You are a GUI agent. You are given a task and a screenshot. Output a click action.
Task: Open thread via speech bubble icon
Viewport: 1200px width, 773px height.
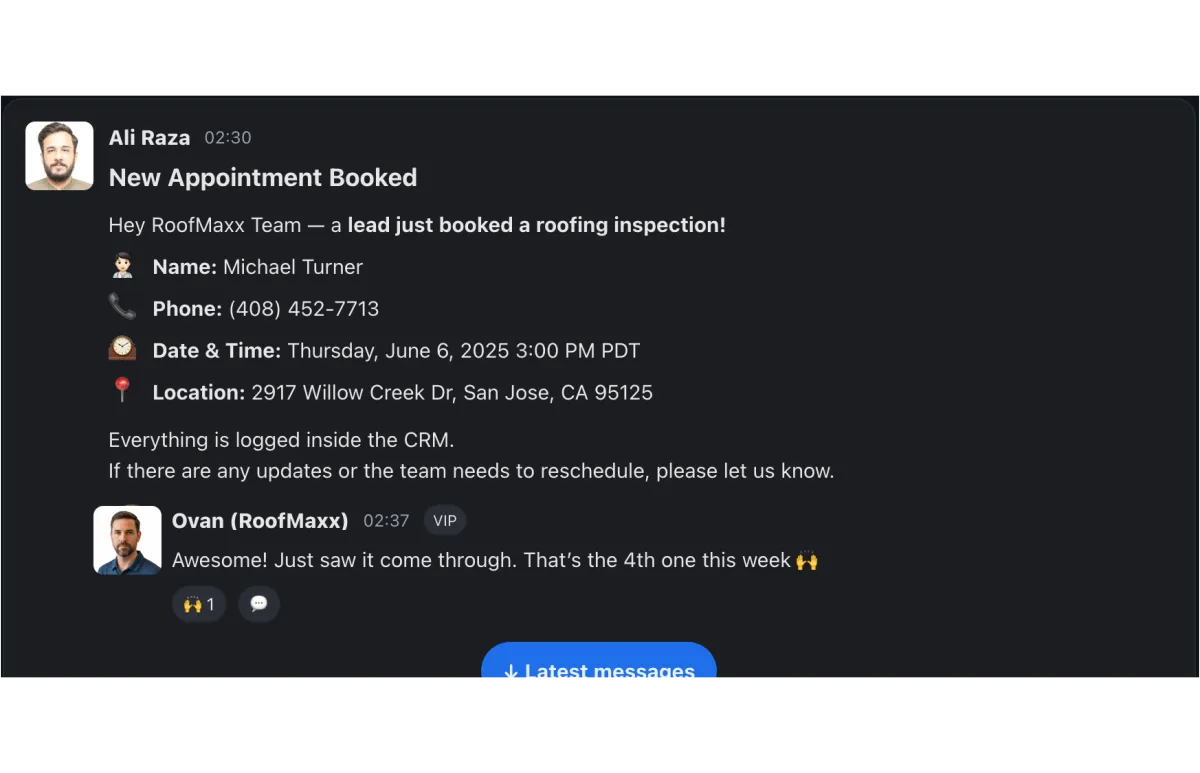[259, 604]
